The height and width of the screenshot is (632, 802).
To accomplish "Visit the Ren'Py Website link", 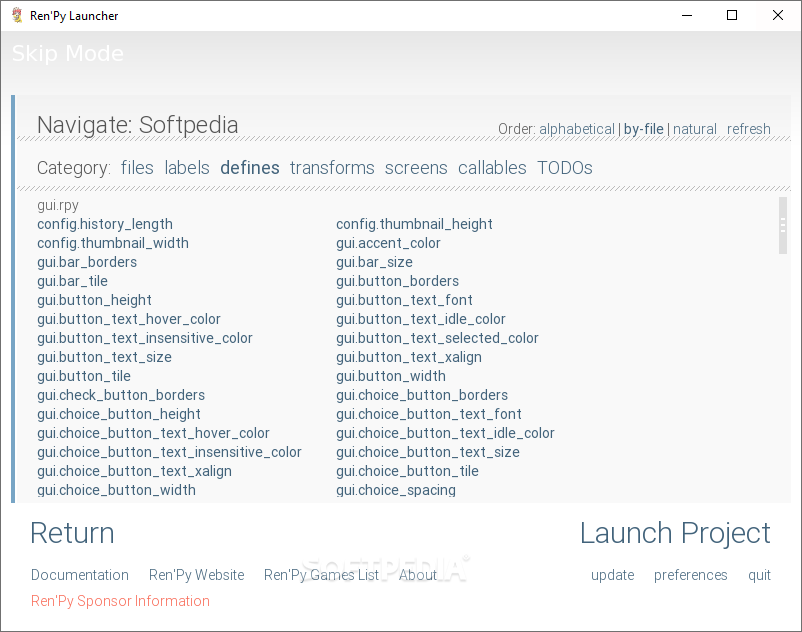I will point(196,575).
